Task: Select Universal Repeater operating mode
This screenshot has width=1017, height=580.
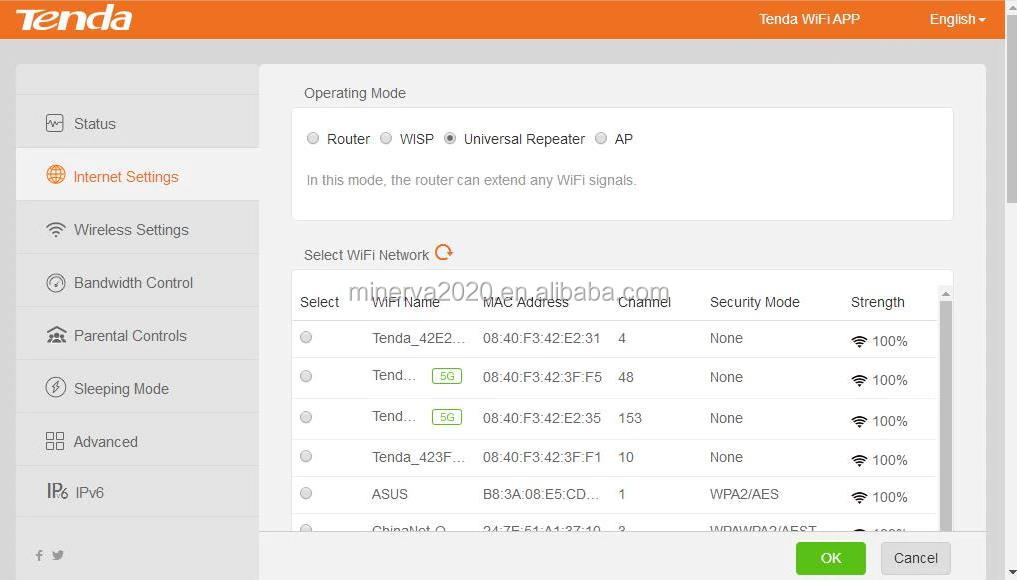Action: coord(450,138)
